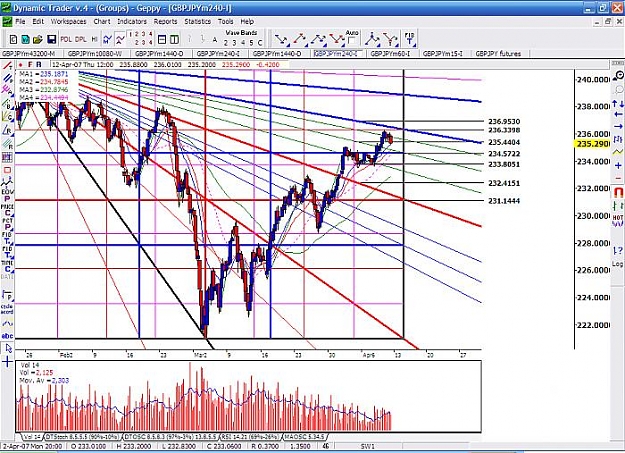Click the red up-swing pattern tool icon
This screenshot has height=453, width=625.
[x=300, y=39]
